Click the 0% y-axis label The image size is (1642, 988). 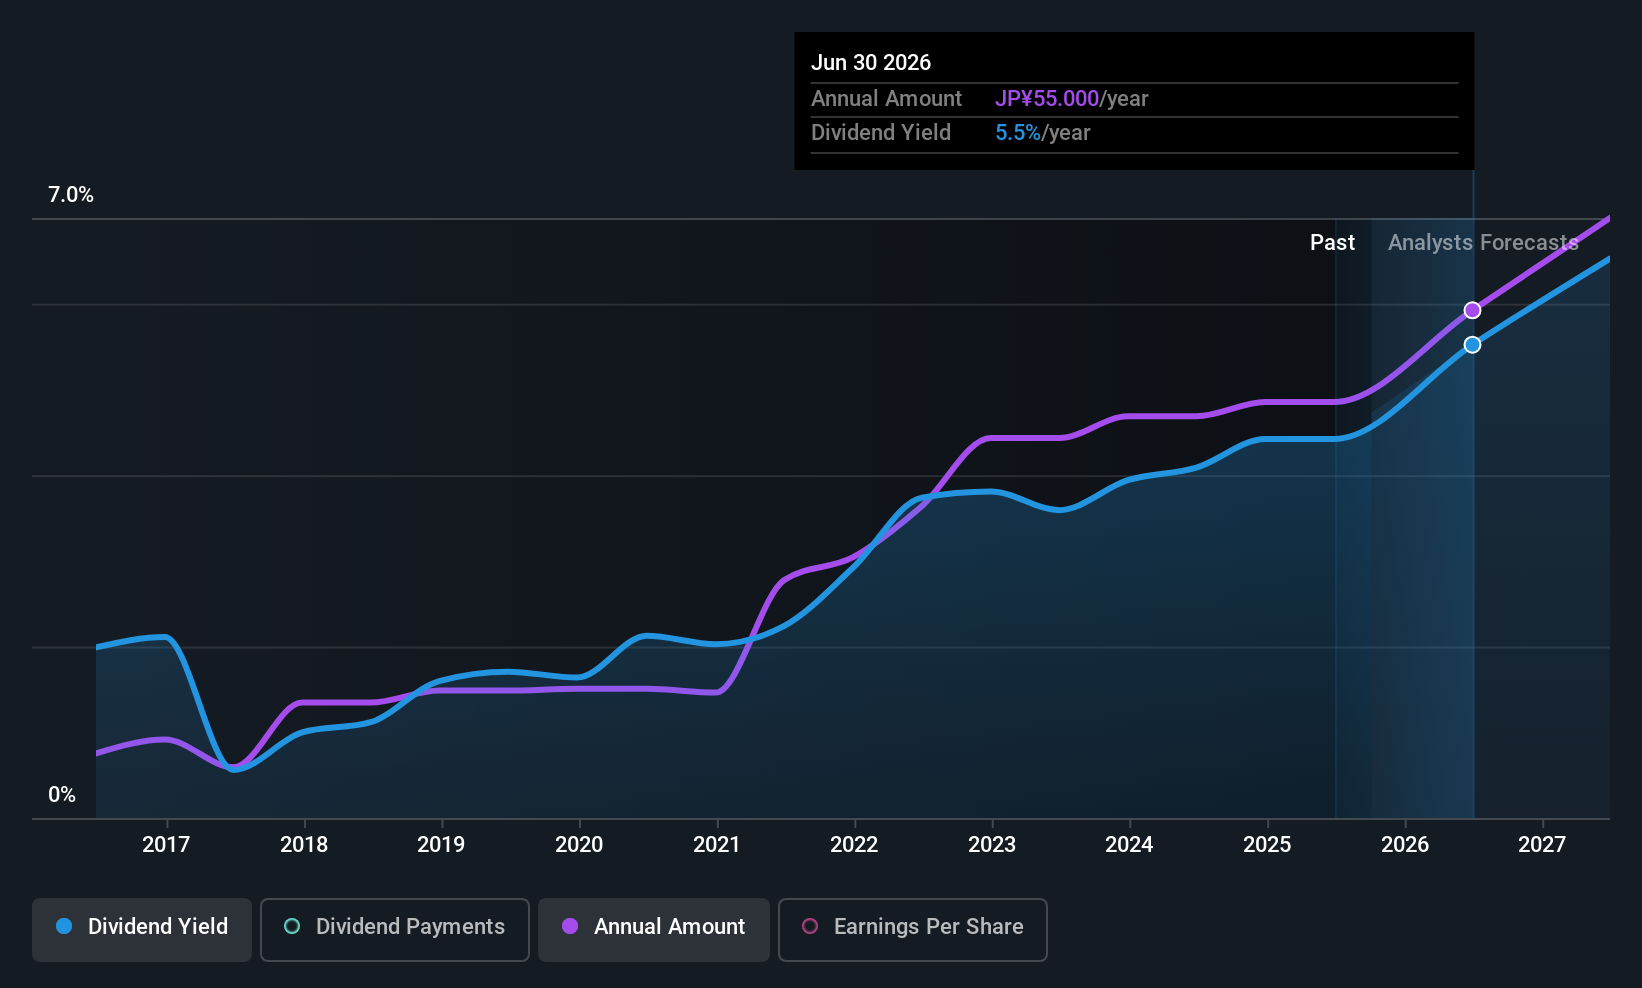62,795
